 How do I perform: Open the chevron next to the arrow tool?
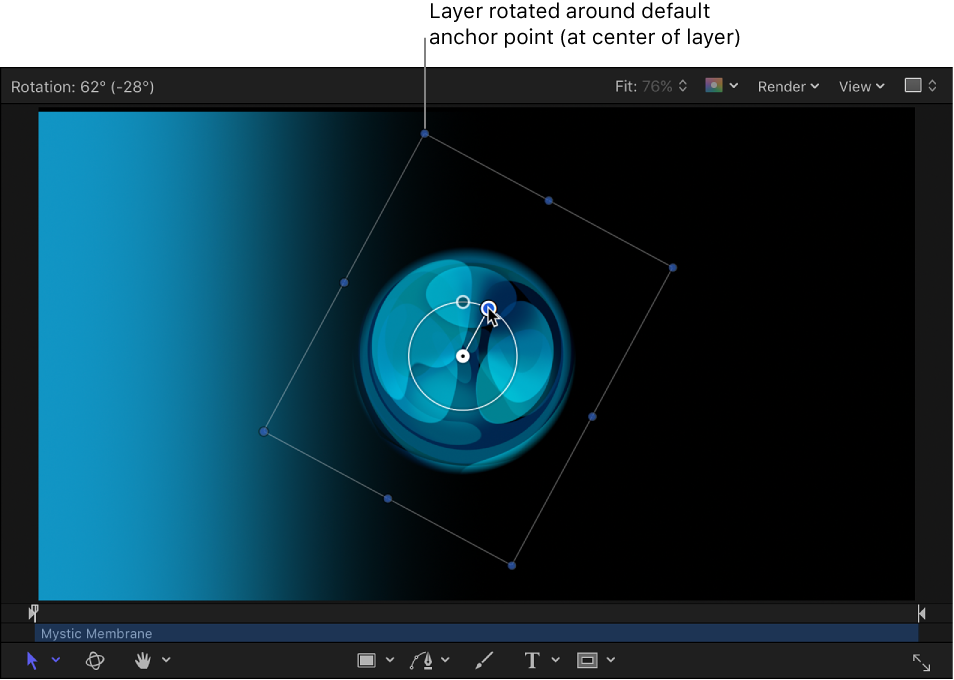coord(56,660)
